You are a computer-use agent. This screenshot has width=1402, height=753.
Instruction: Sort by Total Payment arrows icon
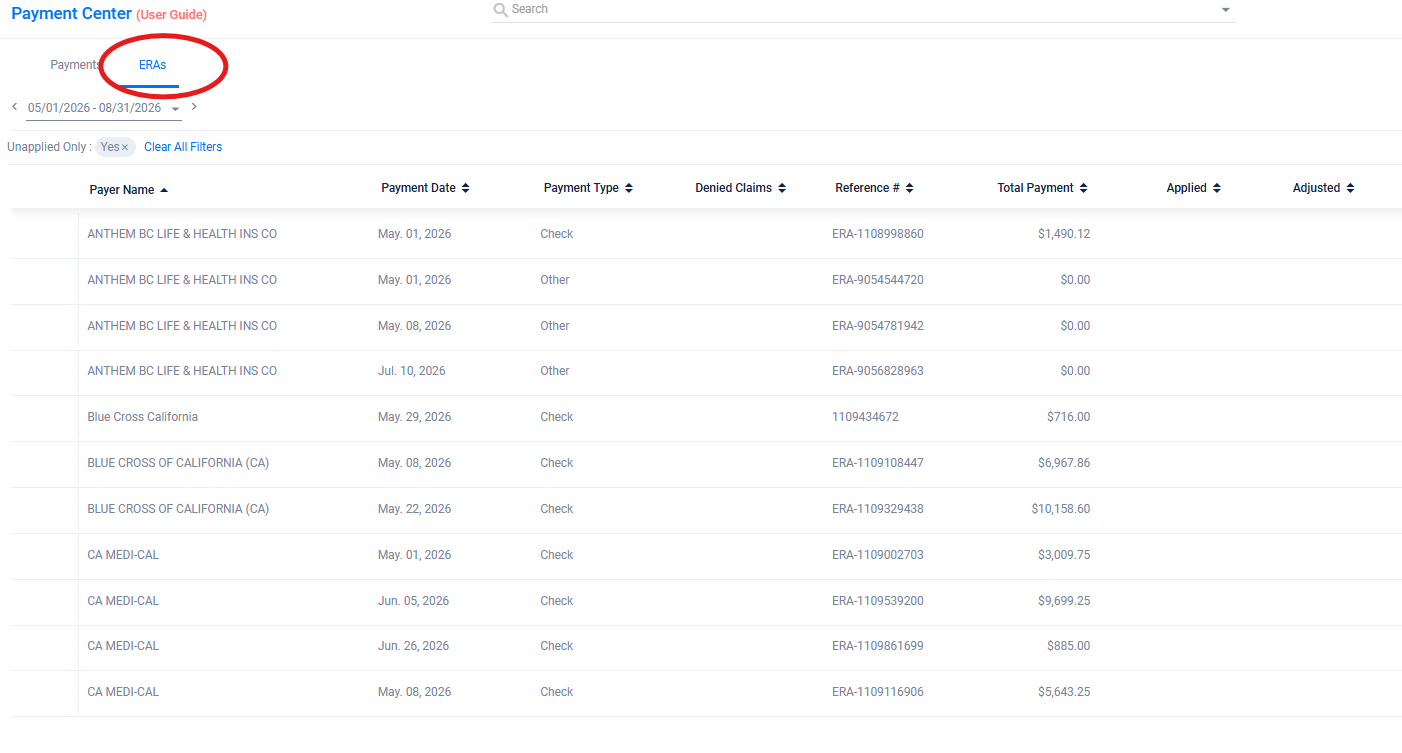(1083, 188)
